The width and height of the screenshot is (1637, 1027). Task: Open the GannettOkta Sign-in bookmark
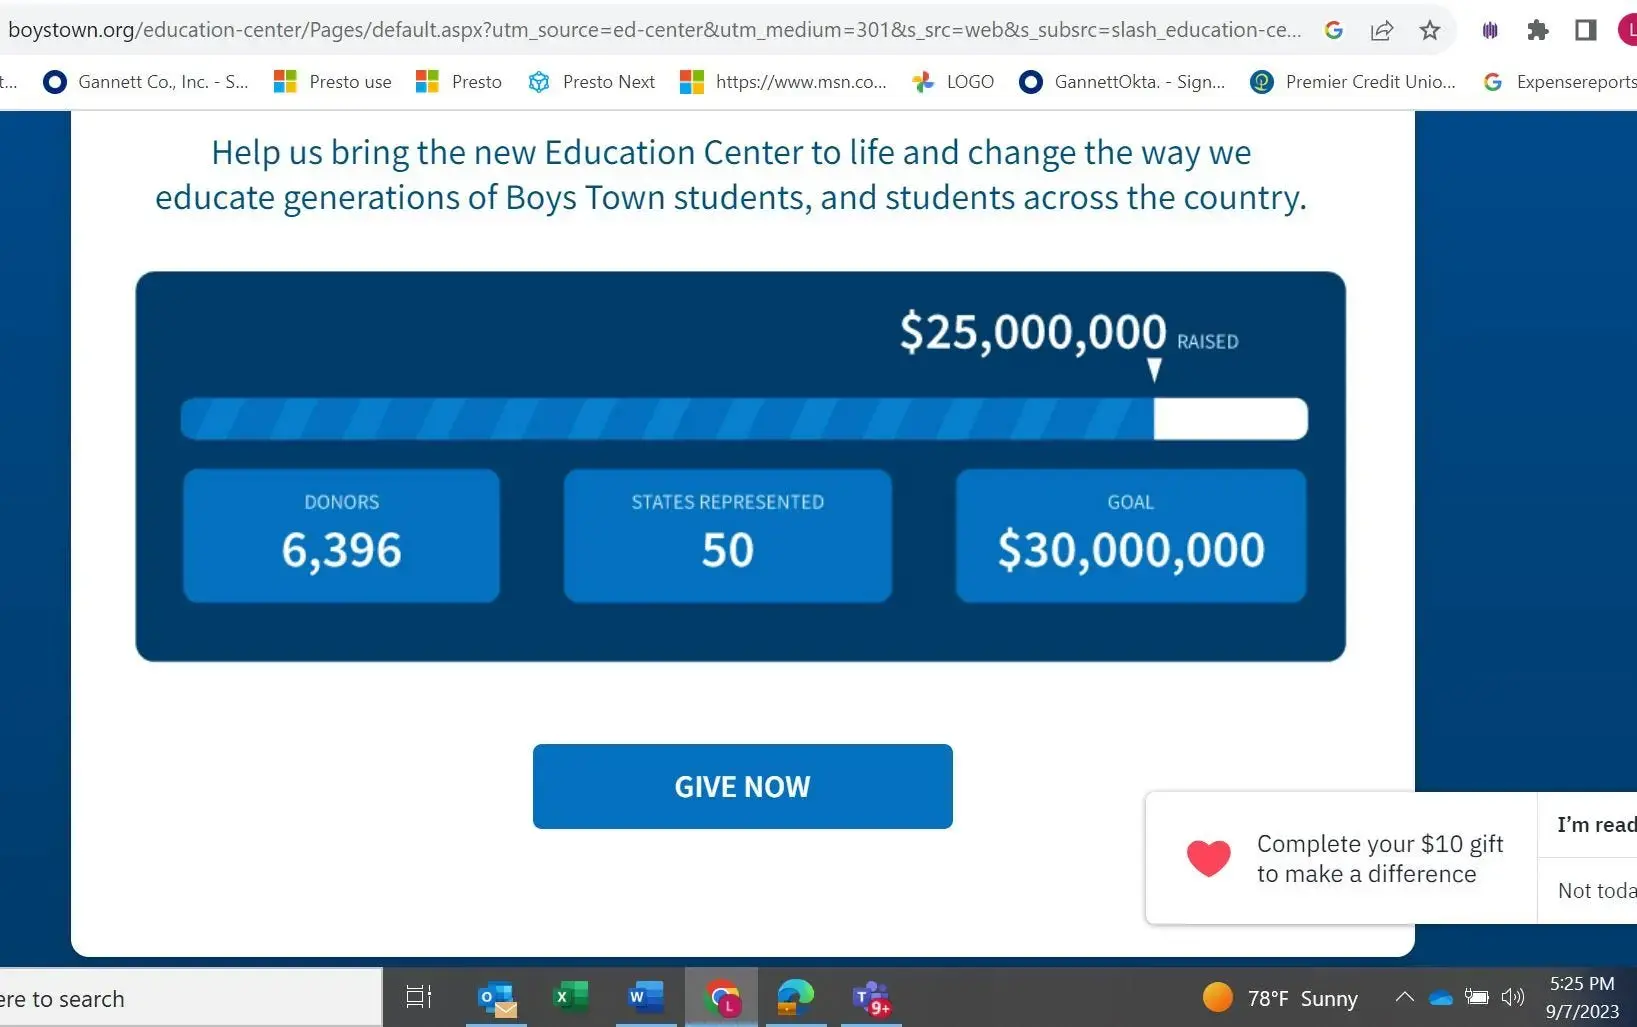pos(1122,82)
